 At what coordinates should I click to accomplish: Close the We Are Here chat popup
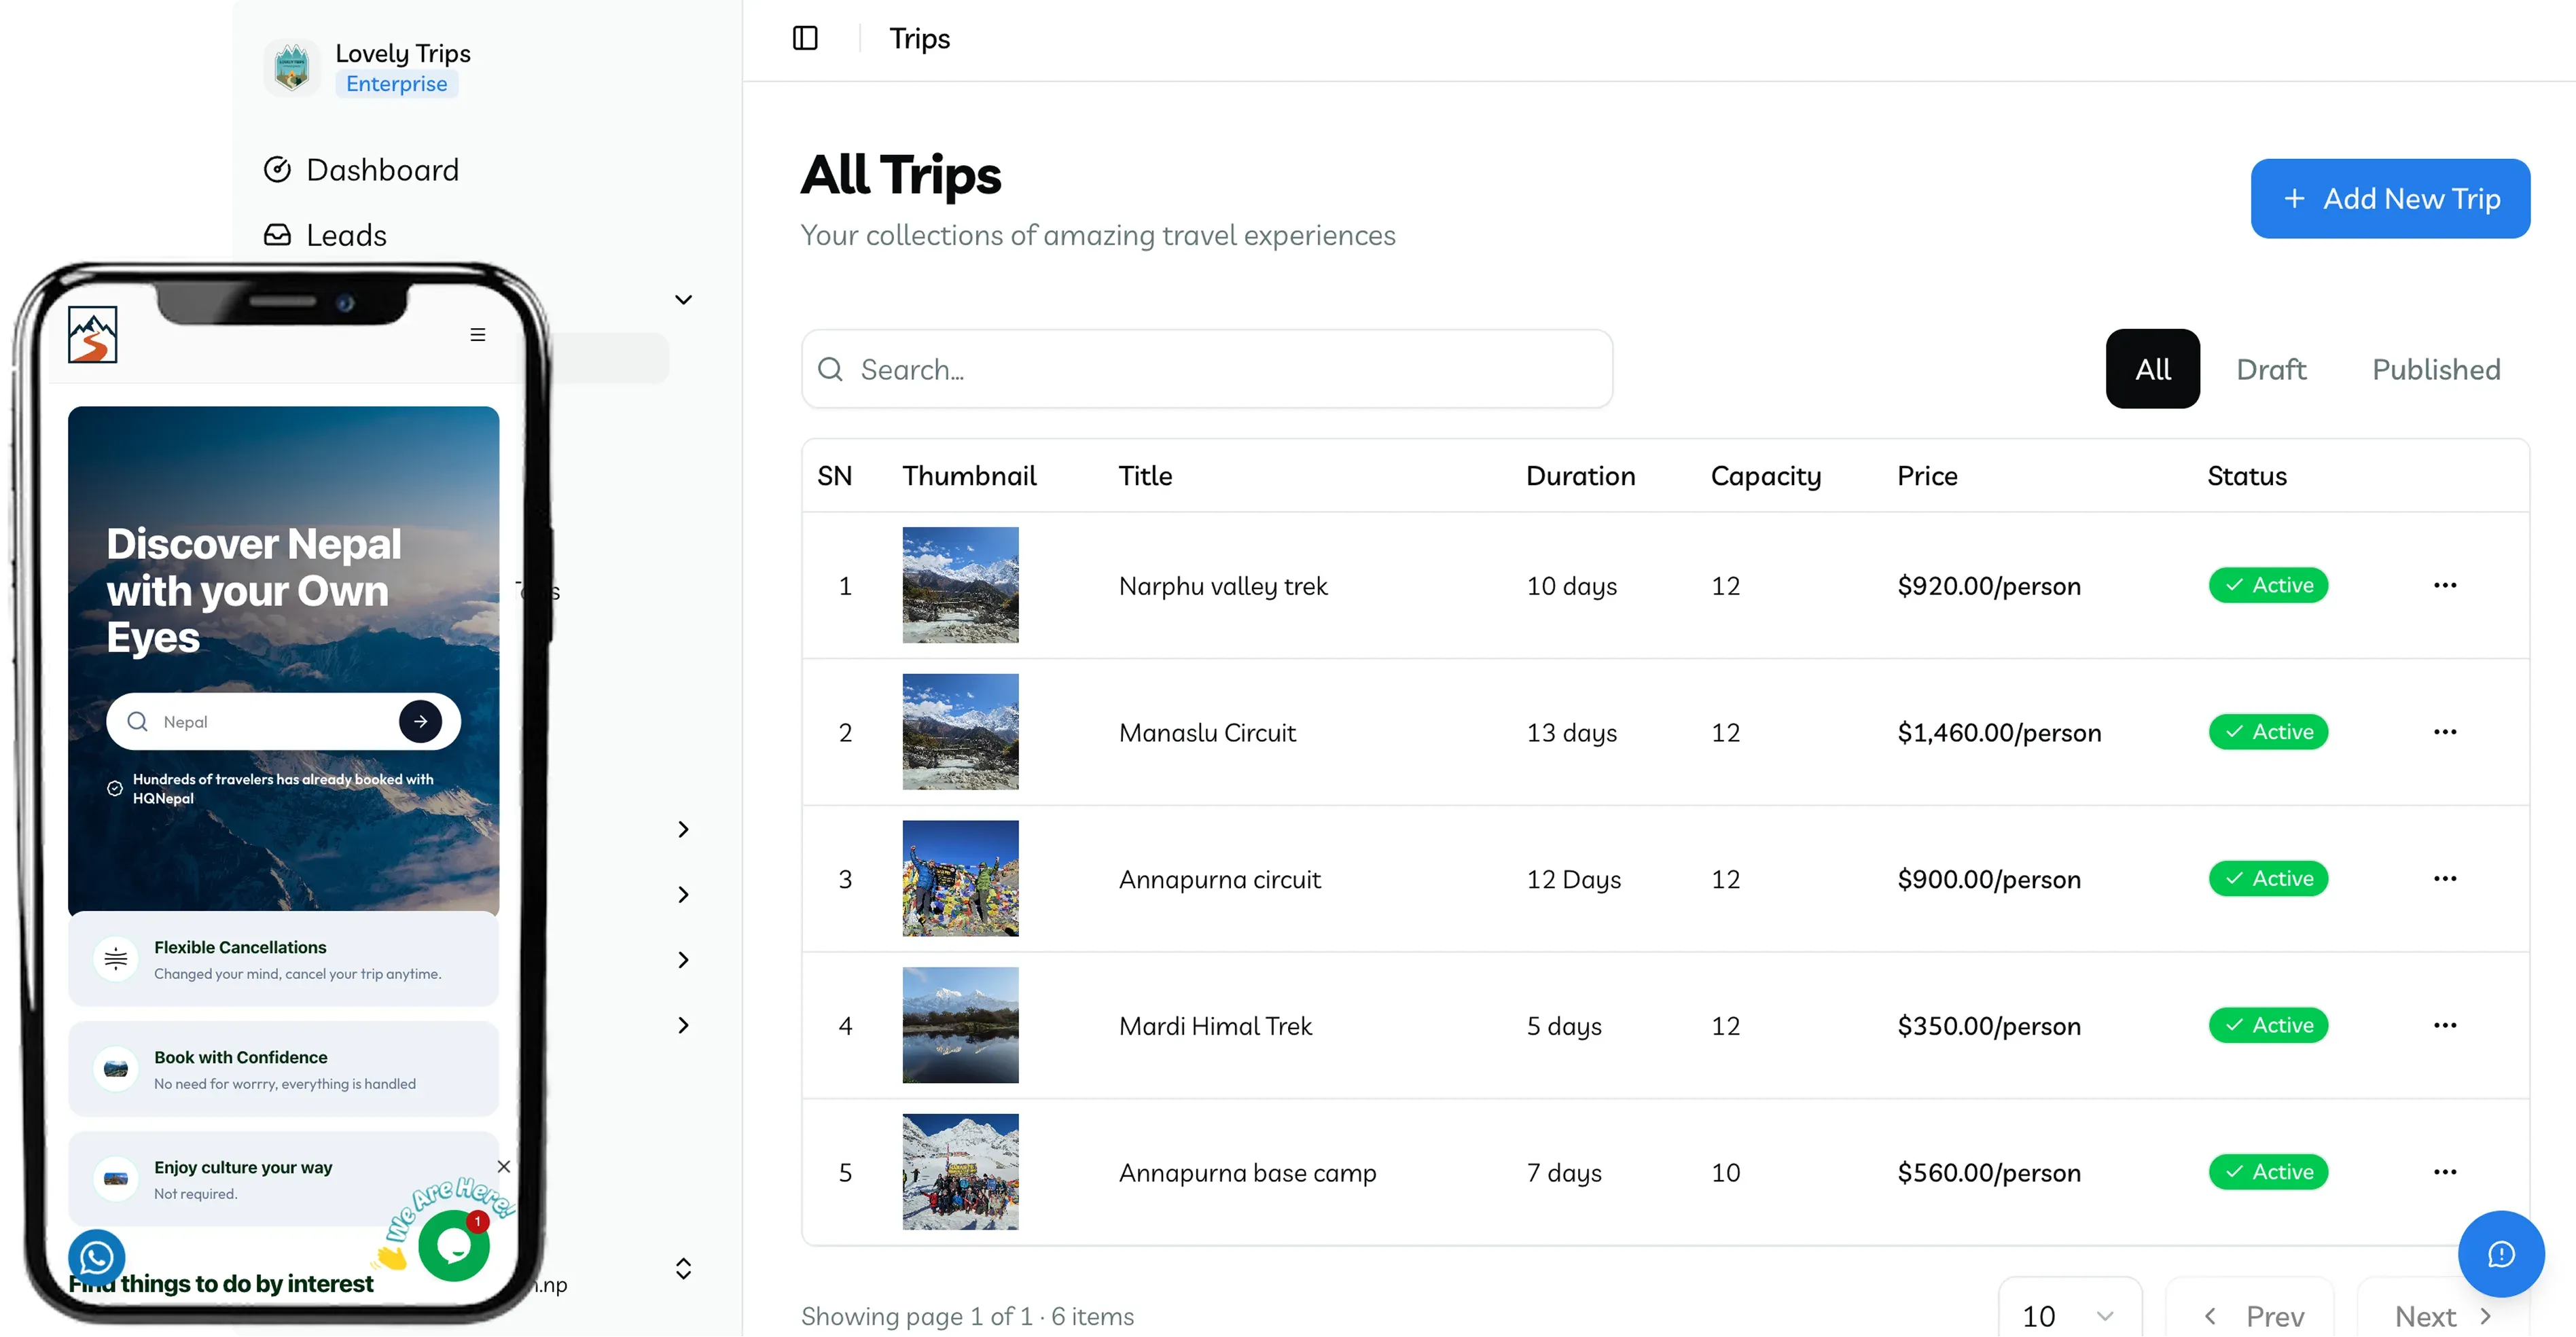point(504,1166)
